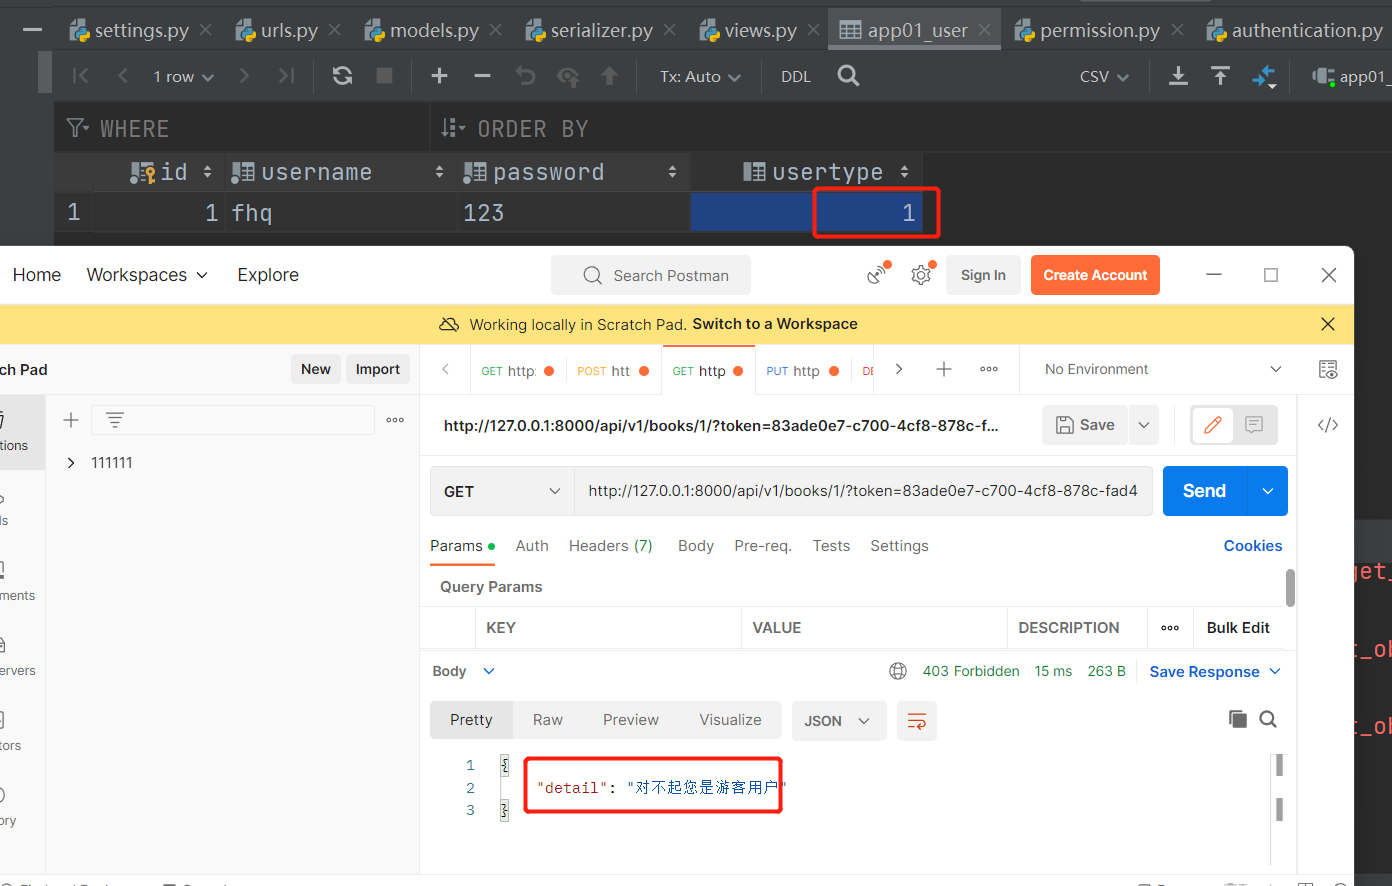The image size is (1392, 886).
Task: Click the compare data arrows icon
Action: click(1264, 76)
